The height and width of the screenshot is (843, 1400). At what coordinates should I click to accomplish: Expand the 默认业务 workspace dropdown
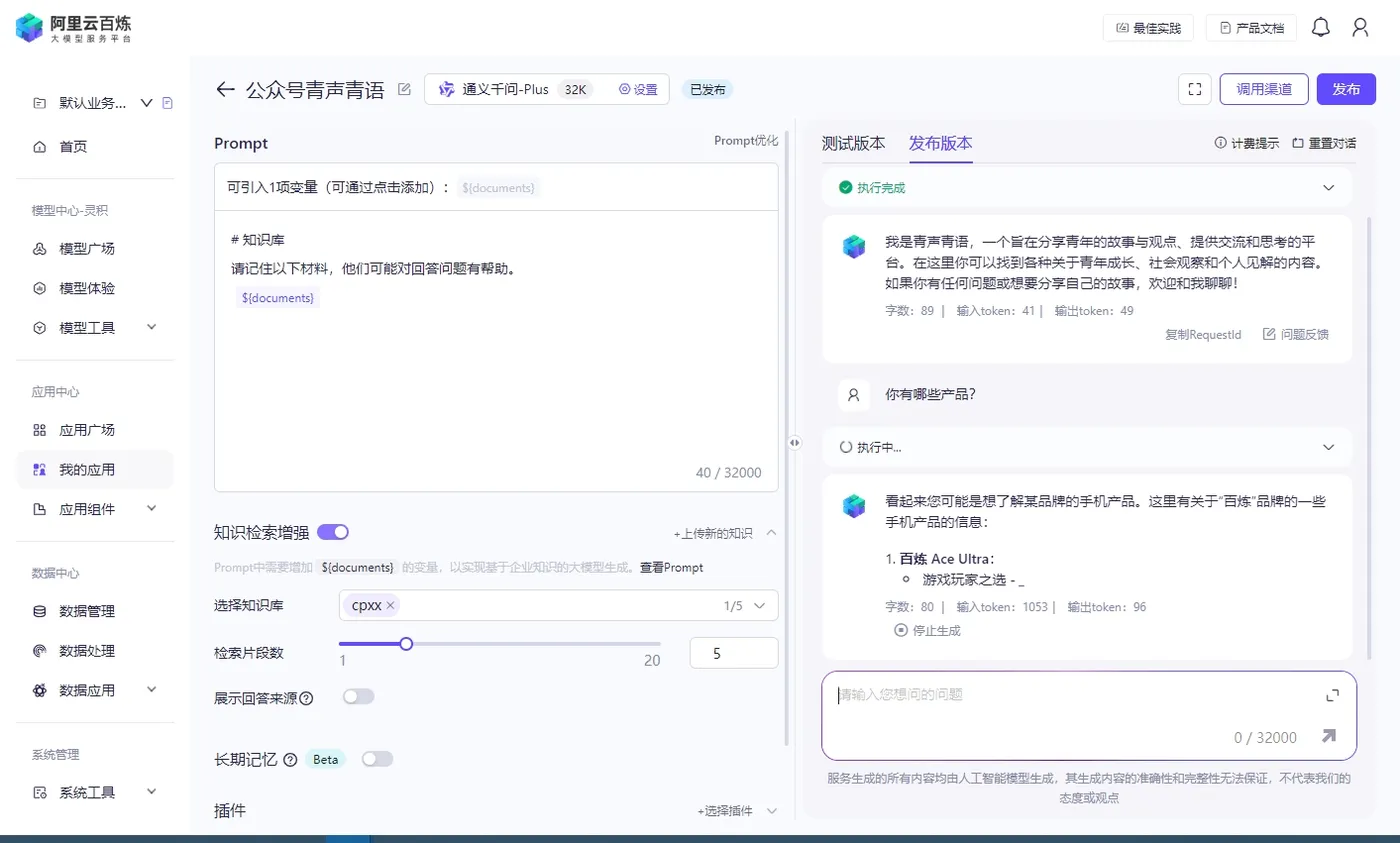(146, 102)
